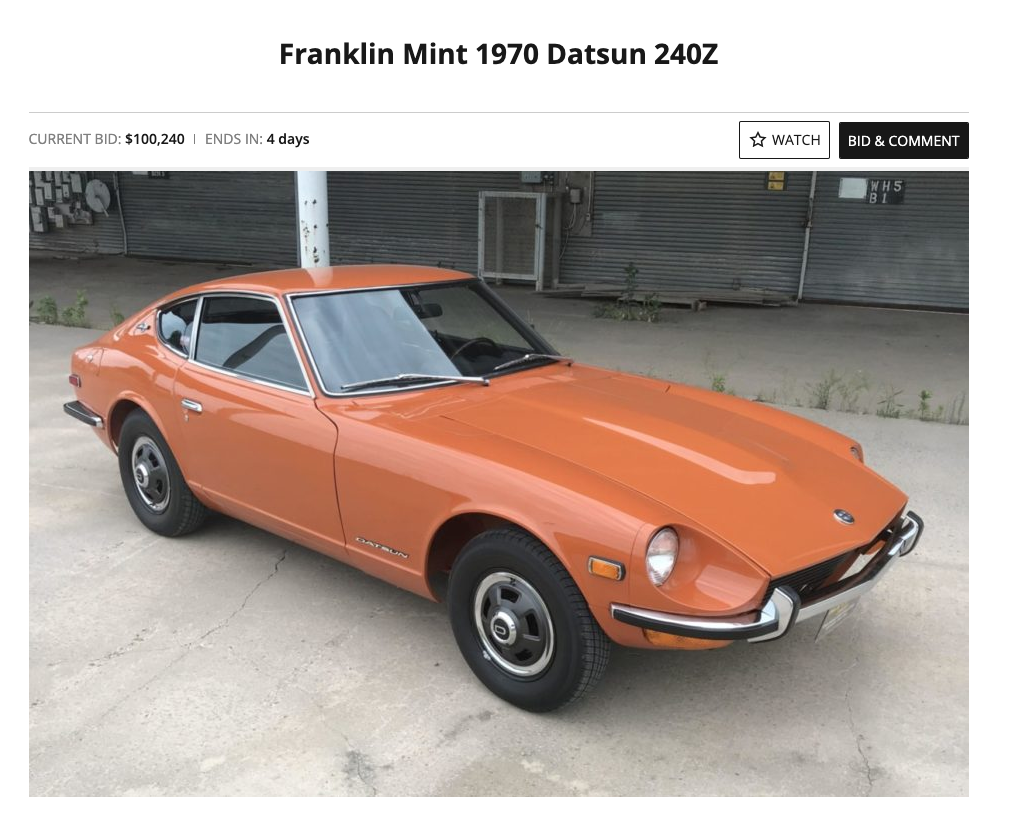
Task: Click the rear wheel of the car
Action: tap(154, 474)
